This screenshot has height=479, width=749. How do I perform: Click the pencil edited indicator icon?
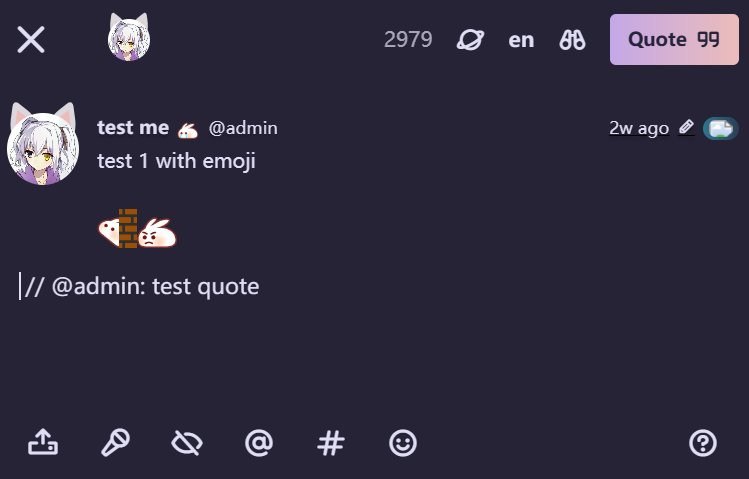[686, 128]
